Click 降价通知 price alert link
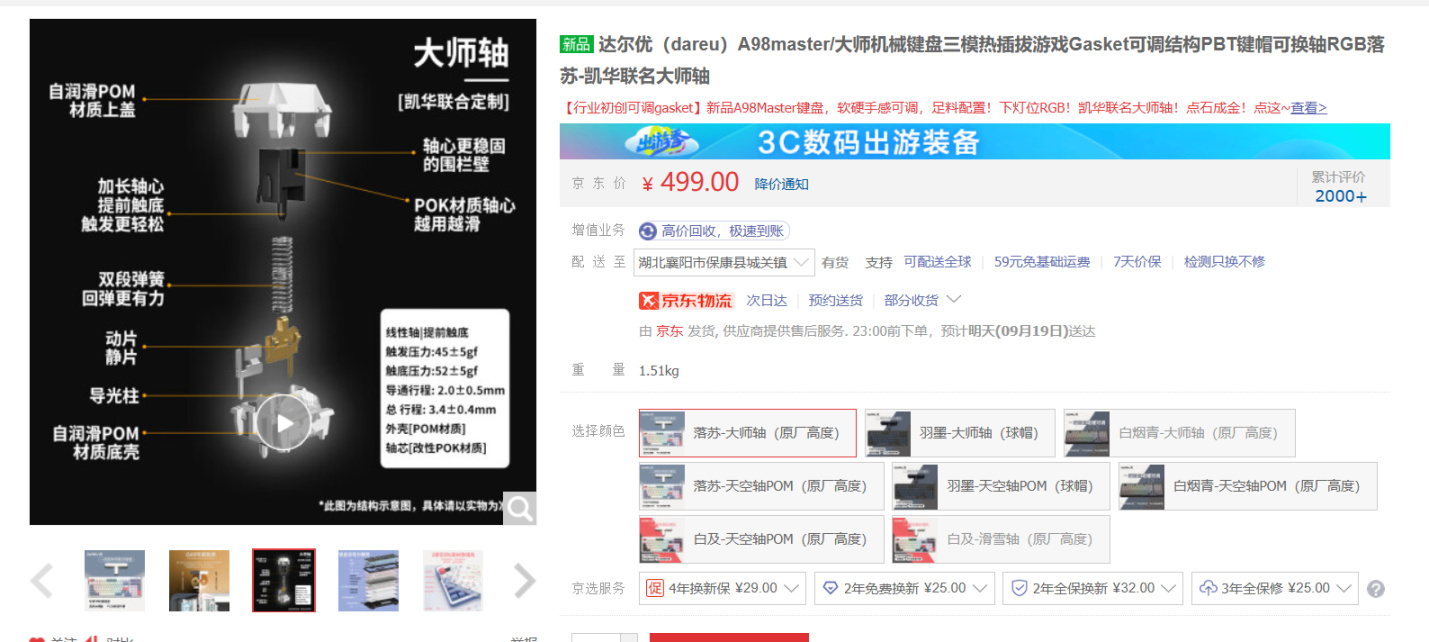Viewport: 1429px width, 642px height. [x=781, y=184]
